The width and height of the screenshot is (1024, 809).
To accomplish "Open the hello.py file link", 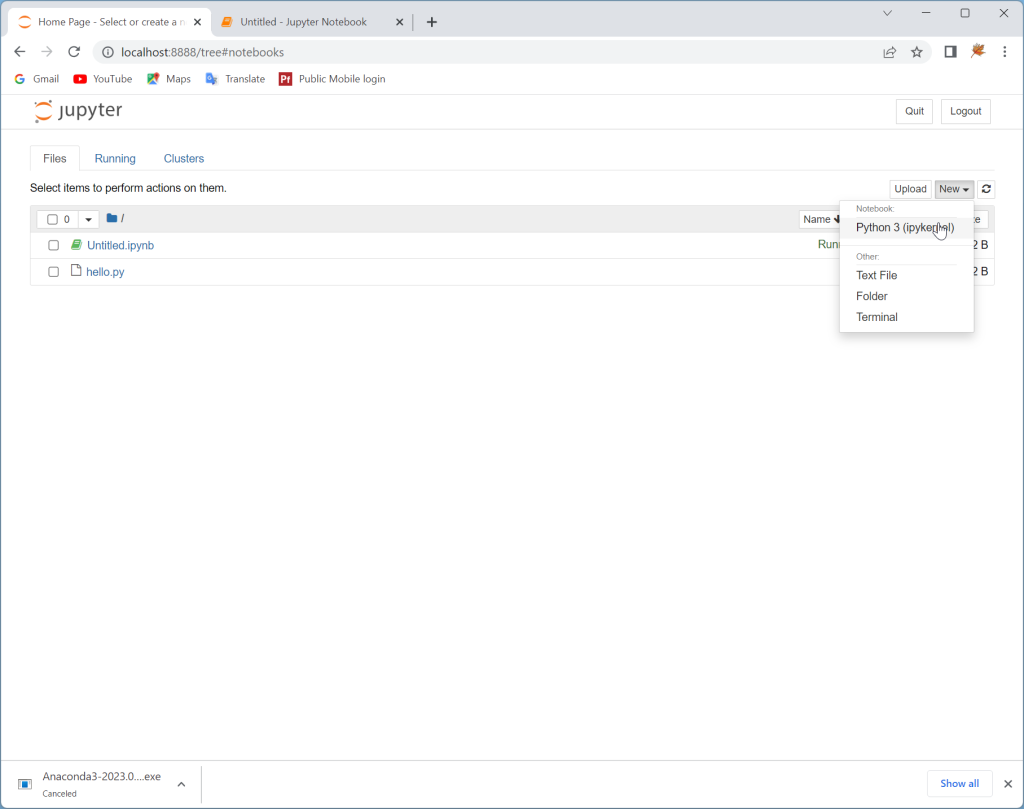I will (105, 272).
